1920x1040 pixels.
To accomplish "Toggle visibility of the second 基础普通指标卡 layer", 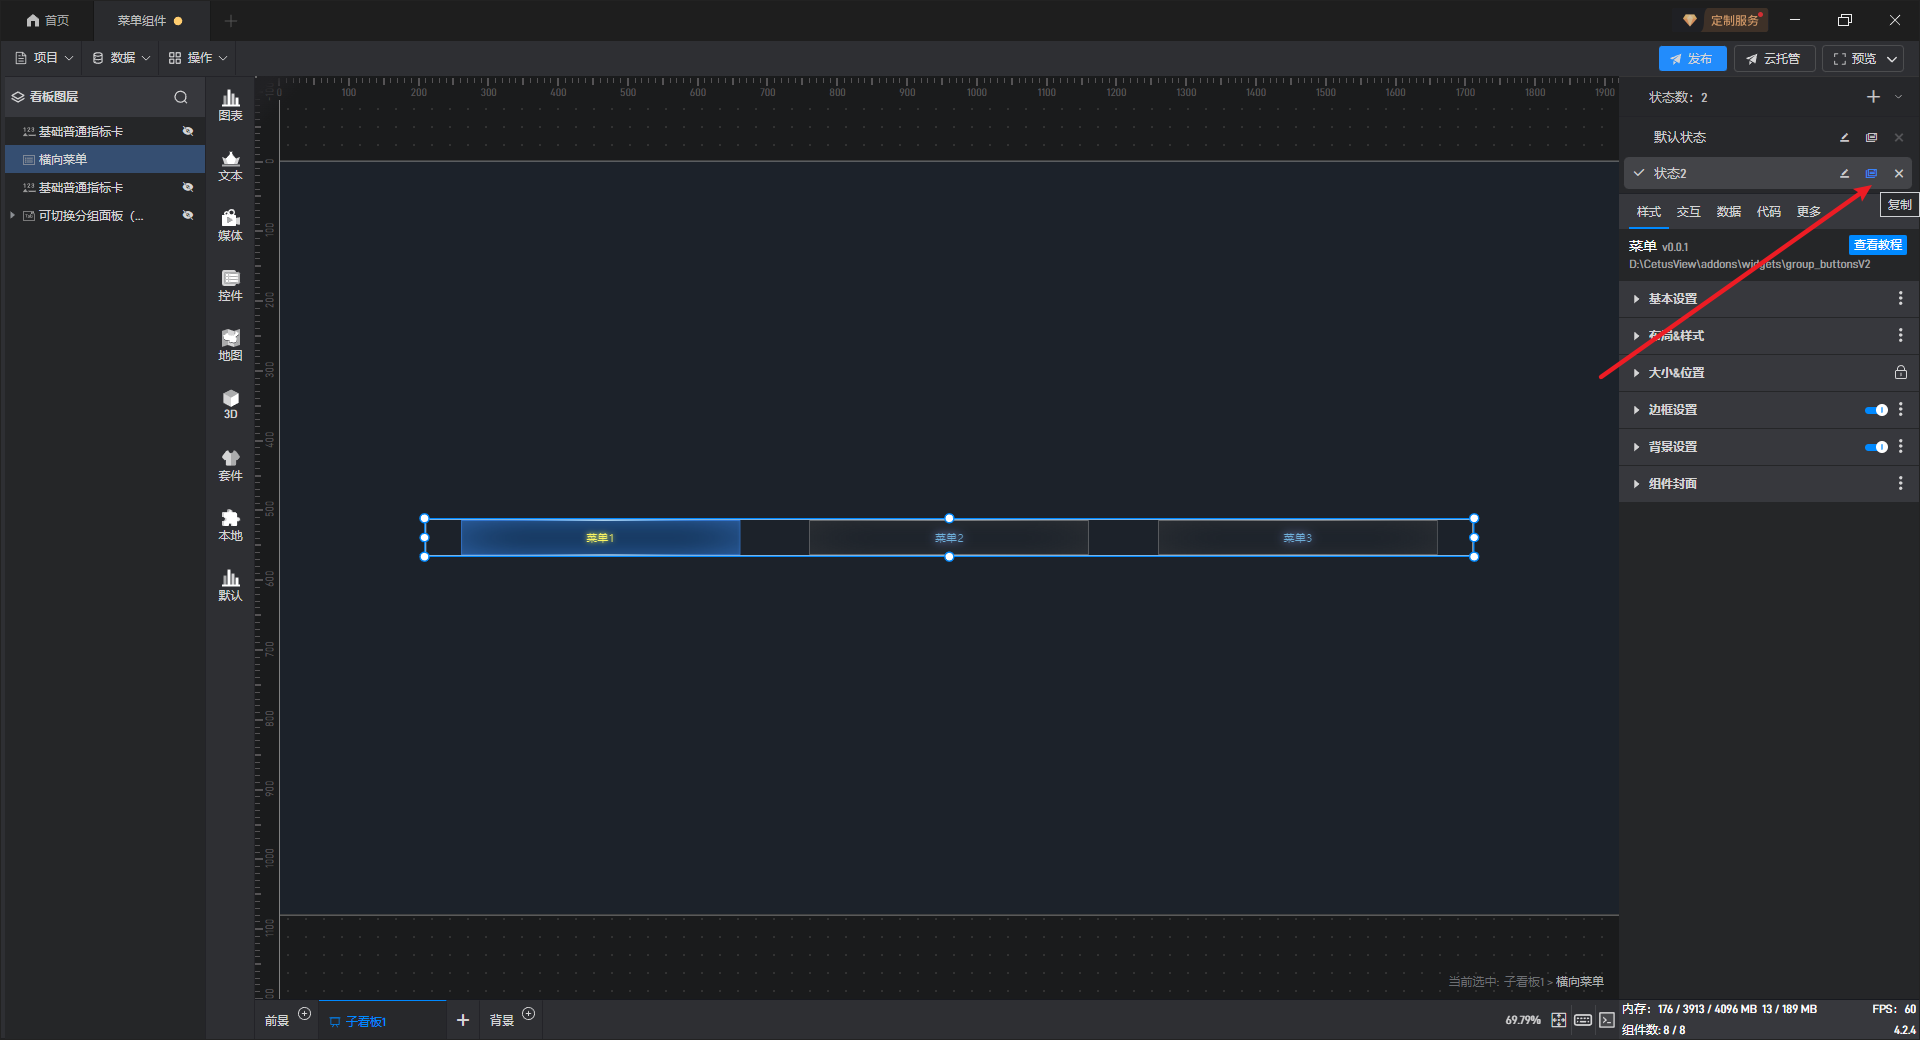I will (x=187, y=187).
